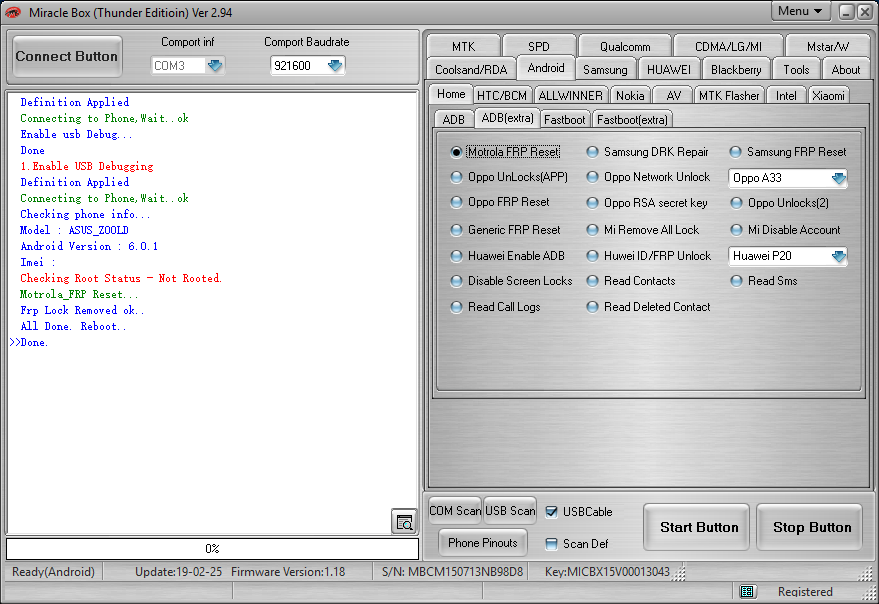Toggle the Scan Def checkbox
The width and height of the screenshot is (879, 604).
coord(552,543)
